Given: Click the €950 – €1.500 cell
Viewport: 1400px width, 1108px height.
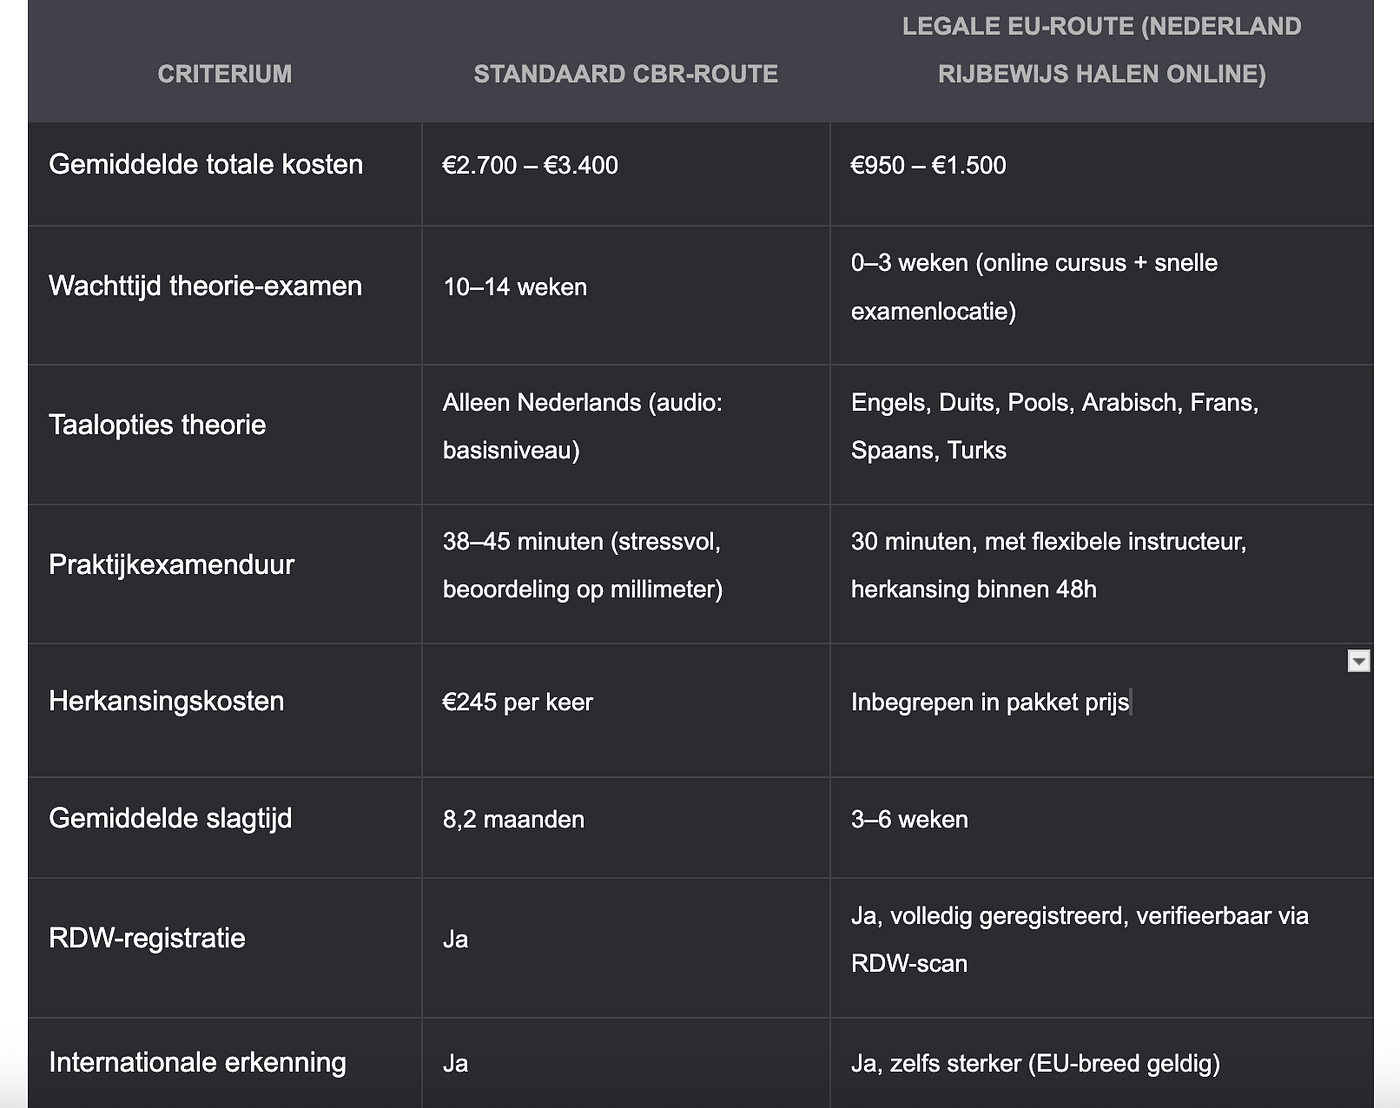Looking at the screenshot, I should click(x=928, y=166).
